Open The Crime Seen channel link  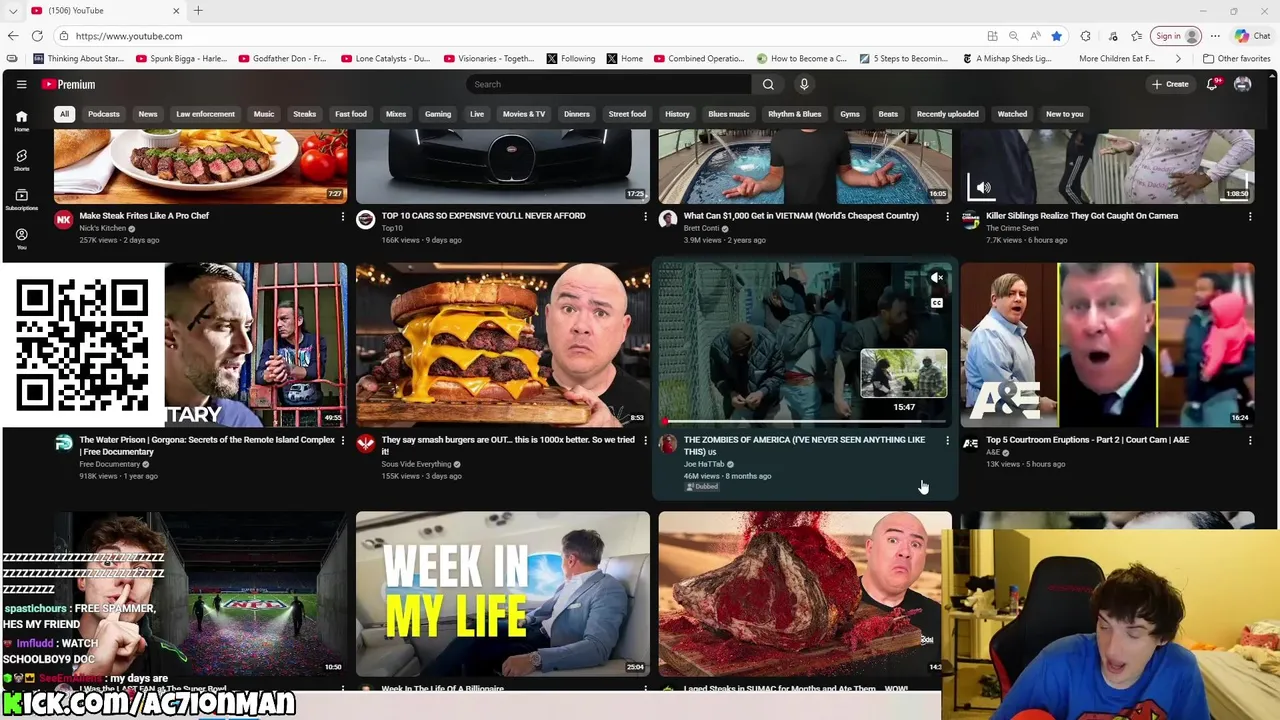click(1012, 228)
